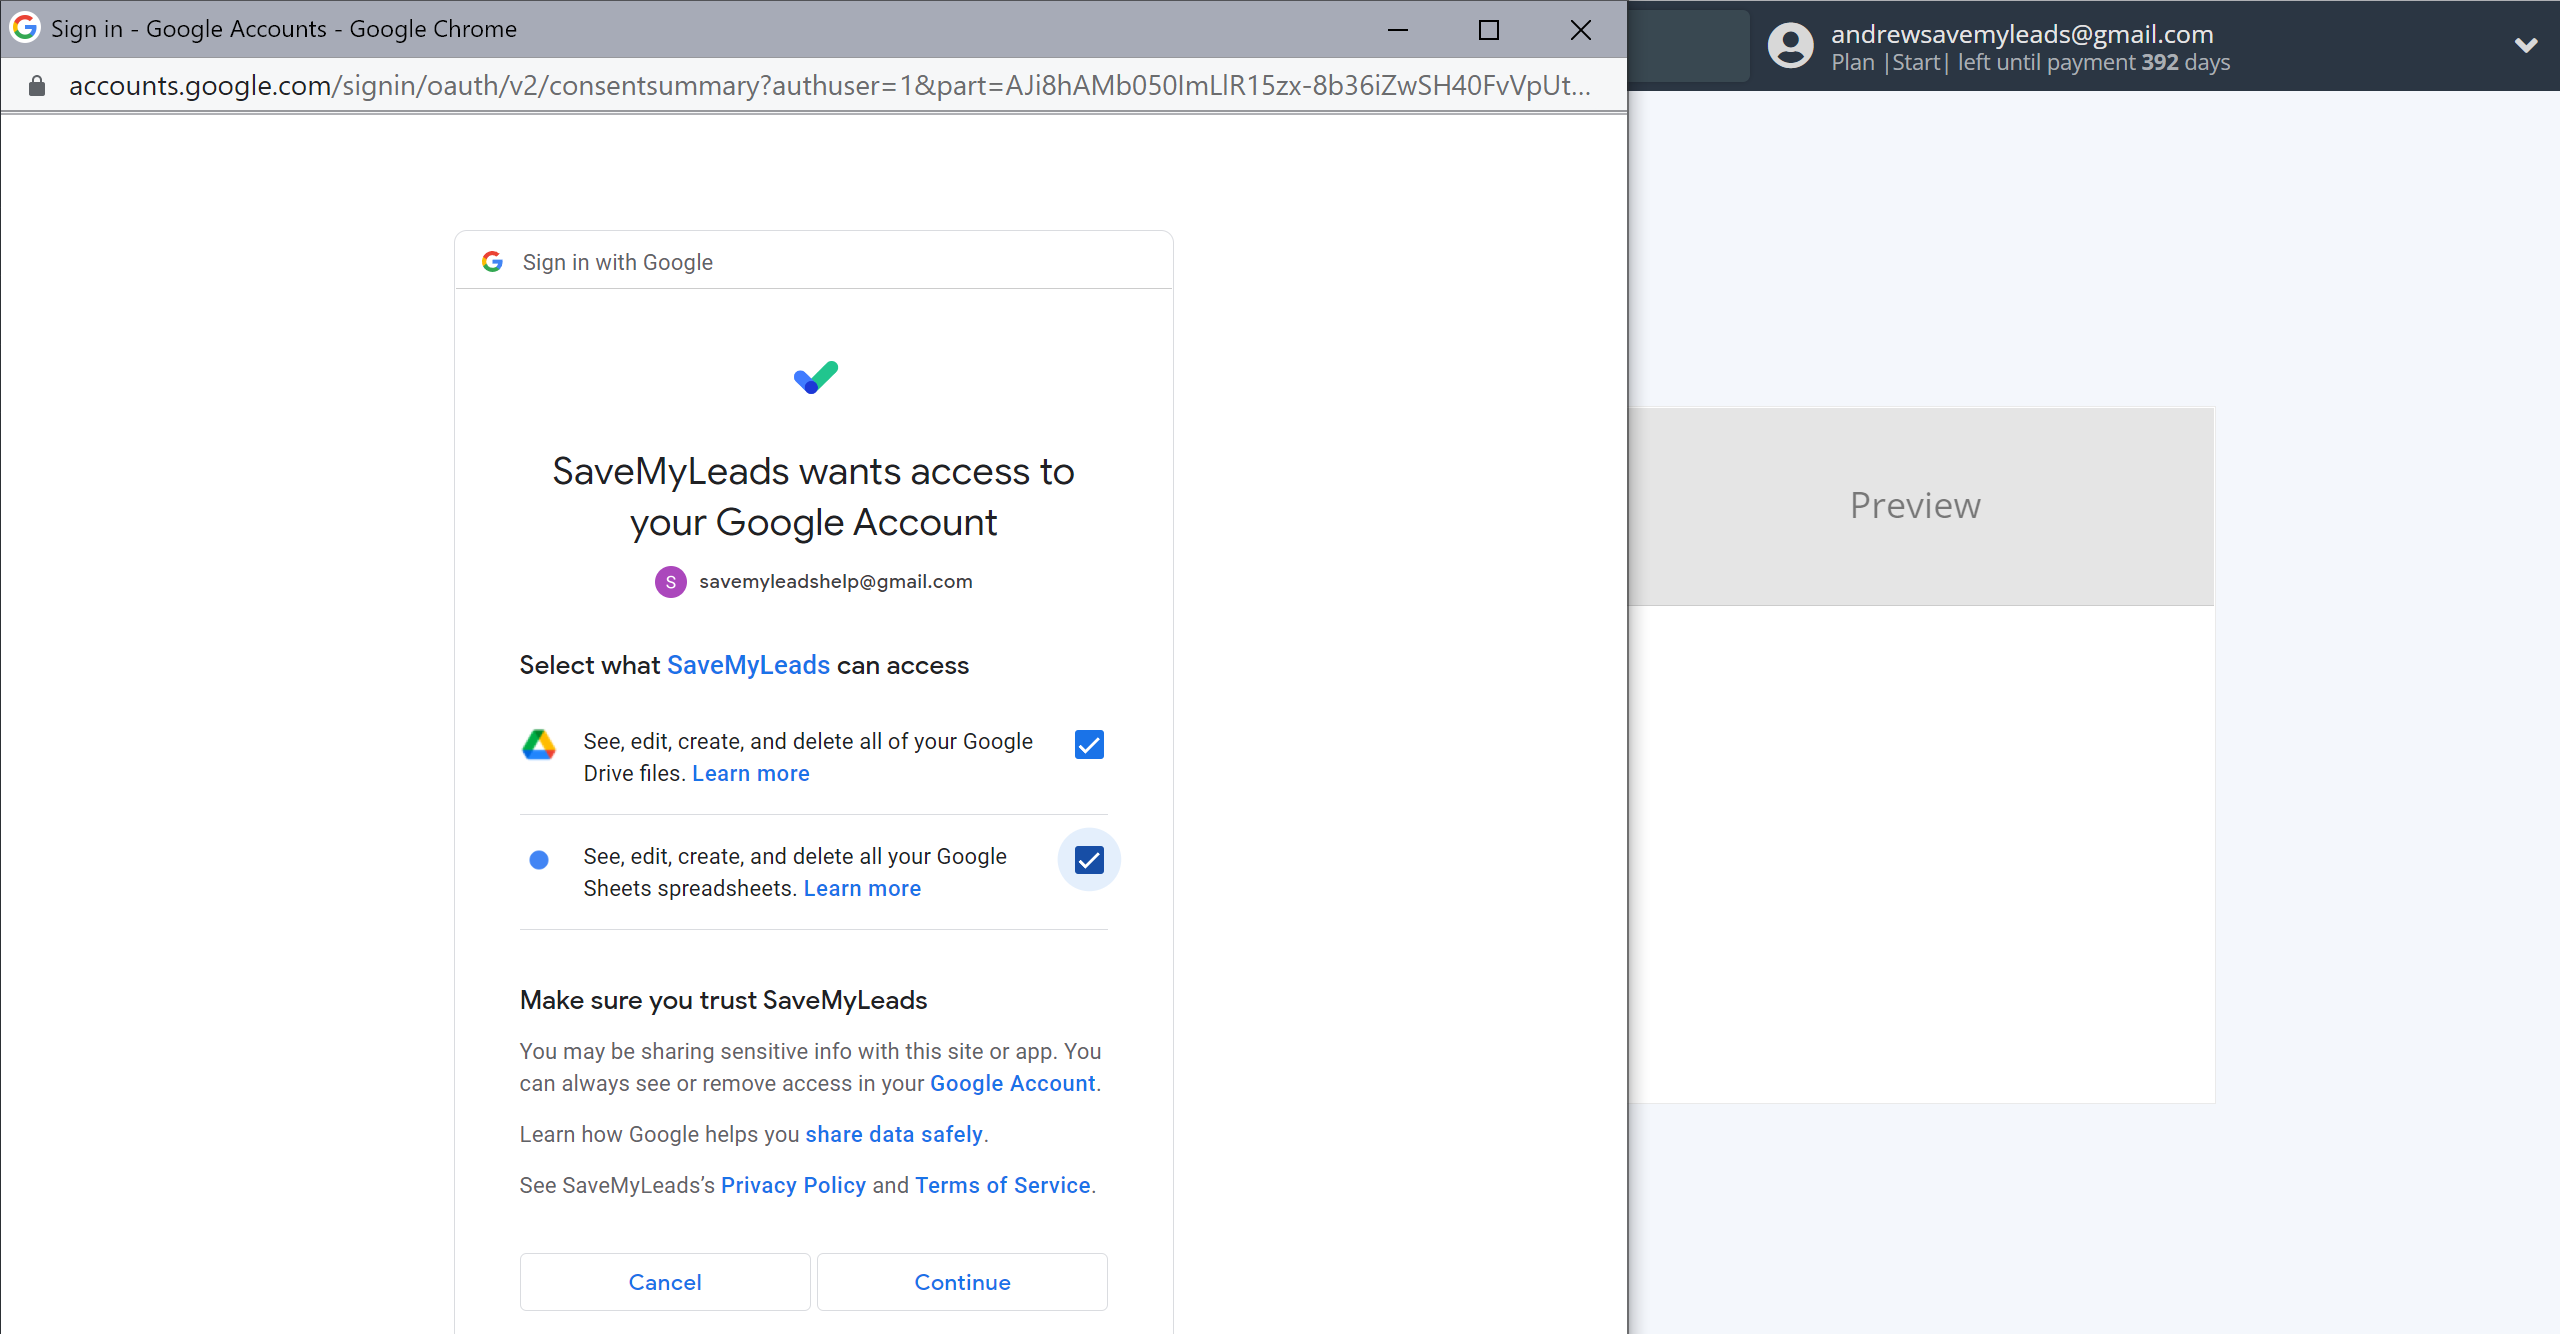The height and width of the screenshot is (1334, 2560).
Task: Click the purple S account avatar
Action: point(670,582)
